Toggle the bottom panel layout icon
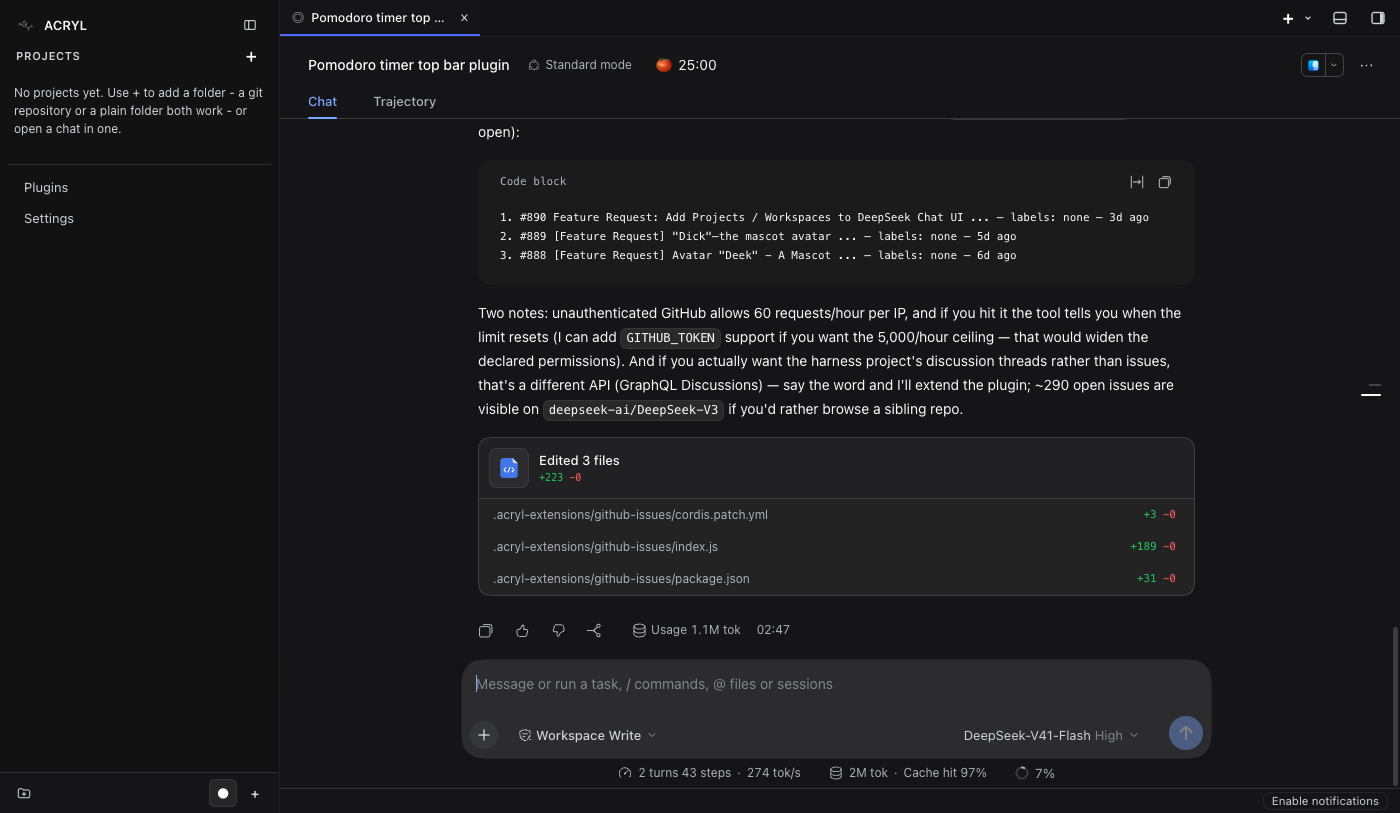 click(x=1340, y=18)
